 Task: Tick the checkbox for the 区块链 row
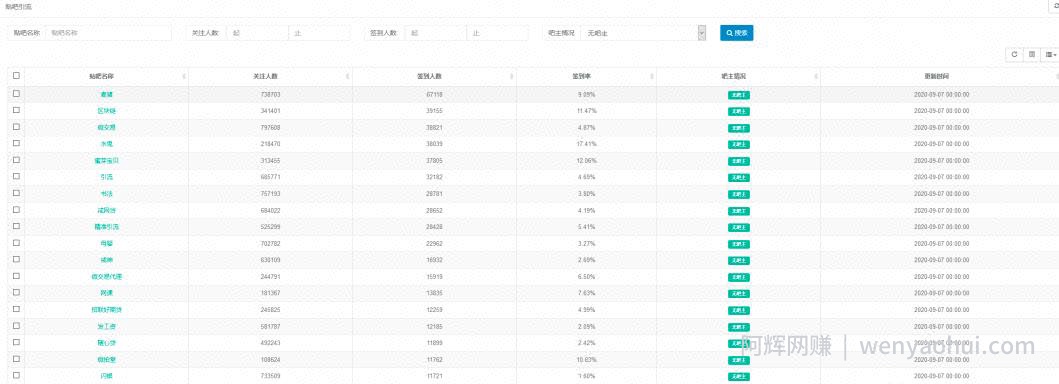coord(16,110)
